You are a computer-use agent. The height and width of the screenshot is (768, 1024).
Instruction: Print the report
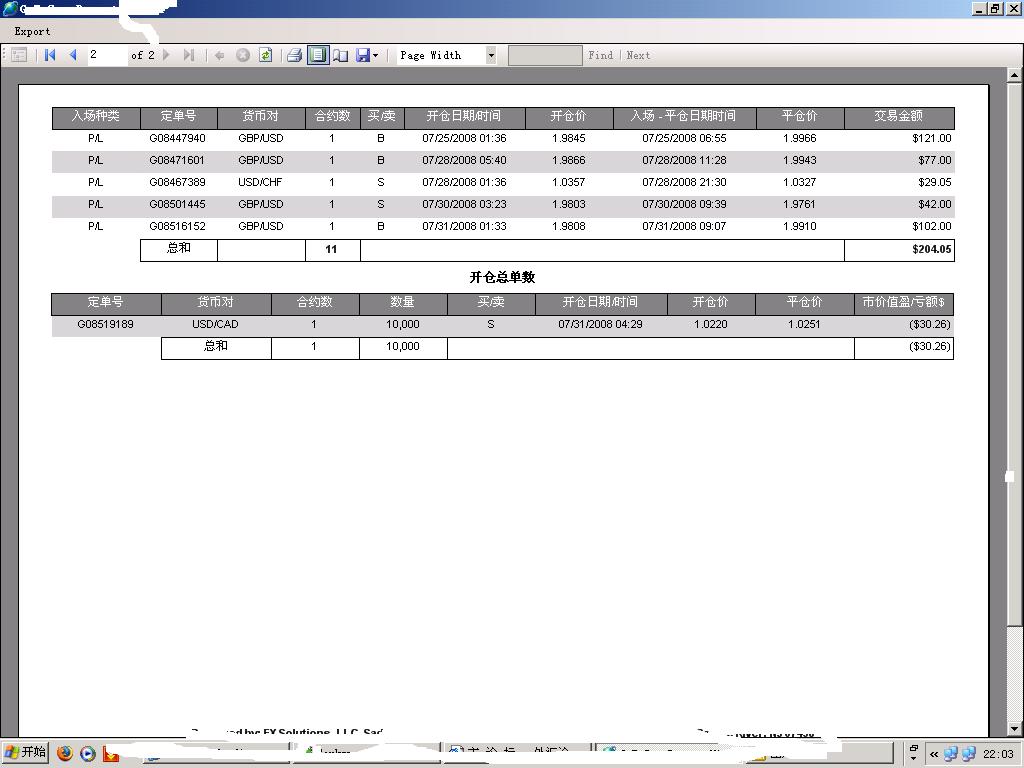pyautogui.click(x=295, y=56)
